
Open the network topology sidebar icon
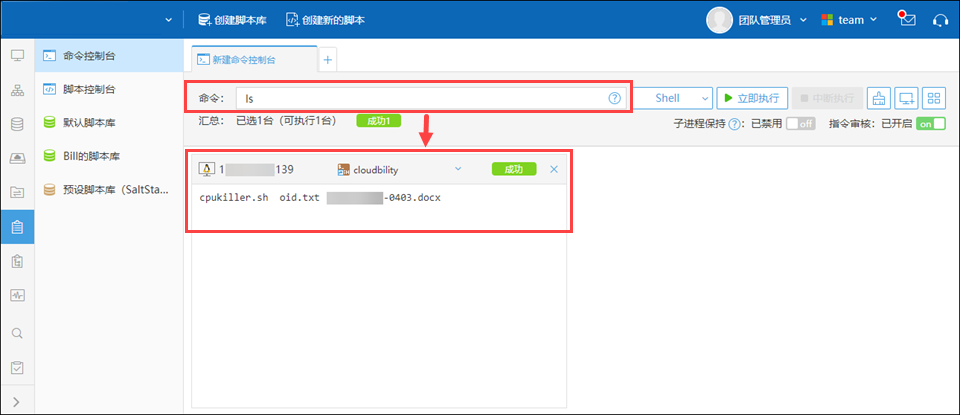click(x=17, y=91)
